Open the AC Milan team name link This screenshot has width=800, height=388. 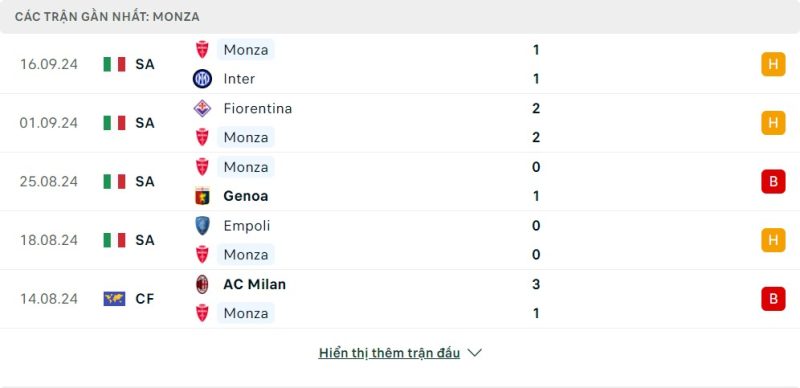[x=255, y=284]
